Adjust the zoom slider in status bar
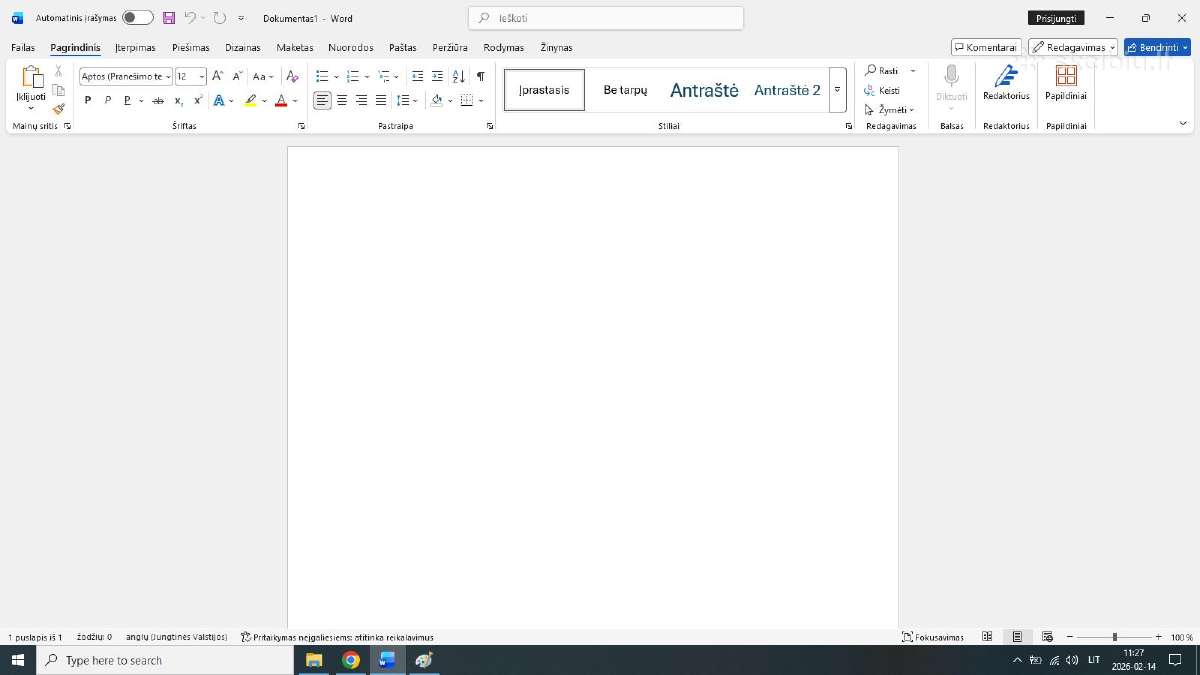Image resolution: width=1200 pixels, height=675 pixels. pyautogui.click(x=1115, y=637)
